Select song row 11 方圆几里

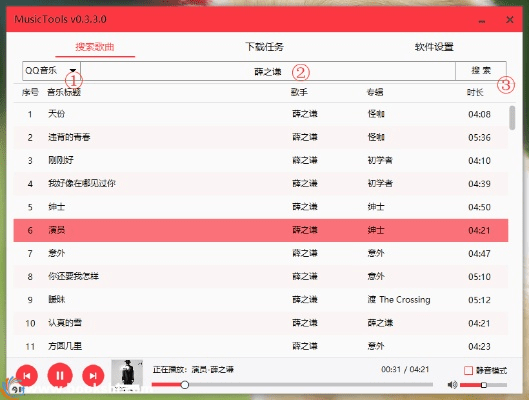click(x=261, y=346)
